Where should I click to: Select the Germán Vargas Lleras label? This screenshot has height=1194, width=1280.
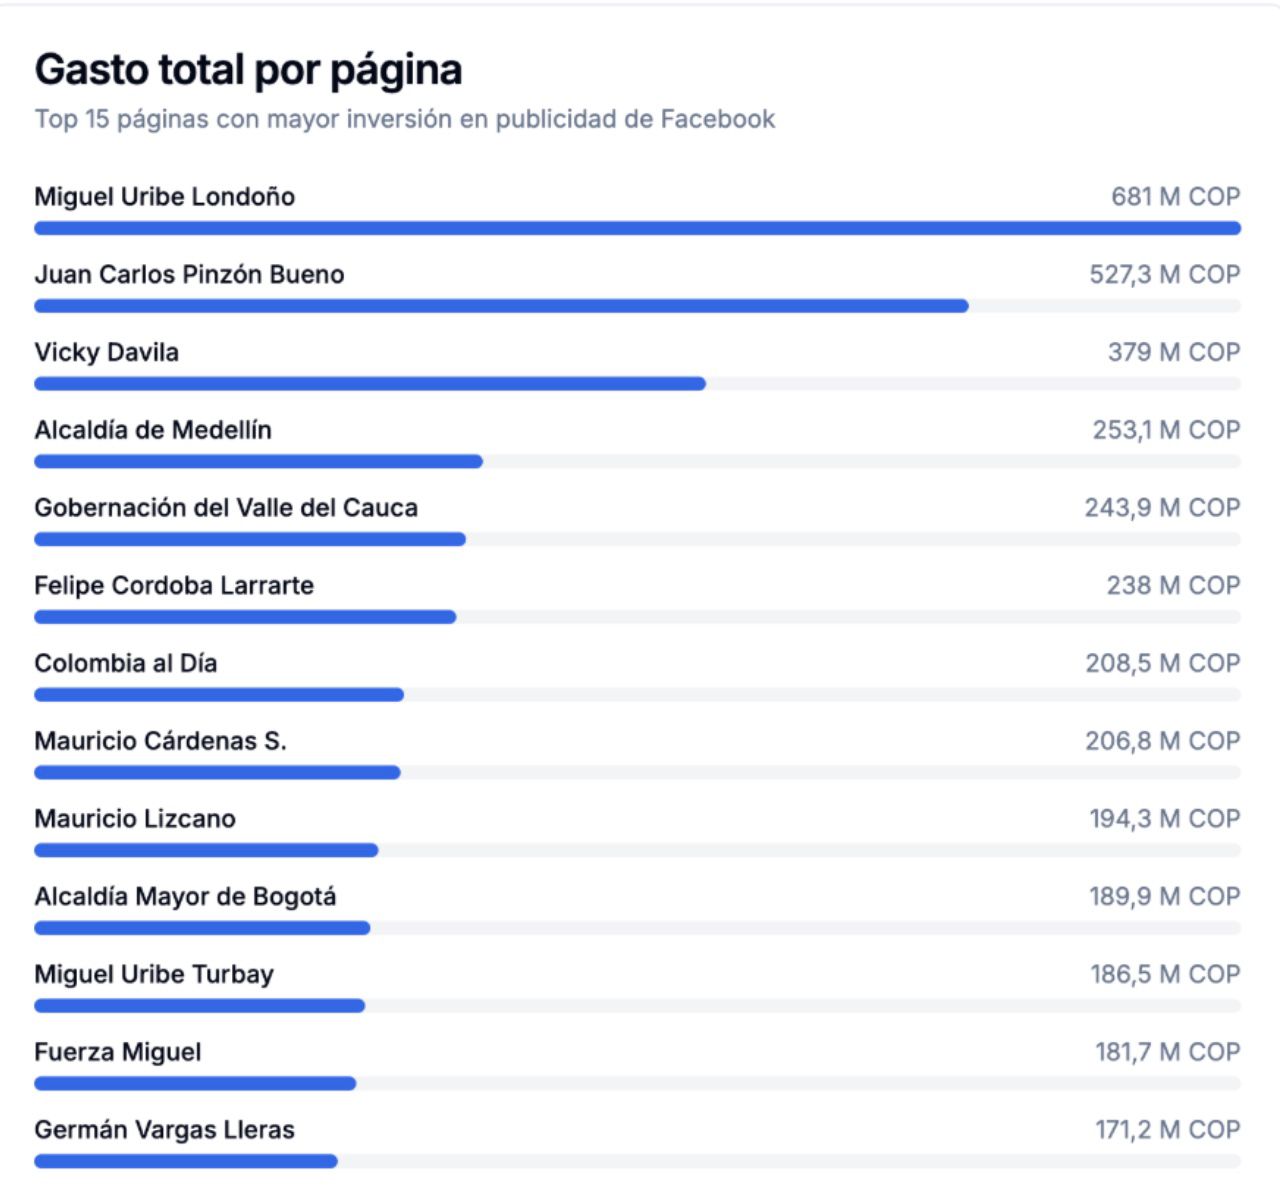tap(164, 1130)
